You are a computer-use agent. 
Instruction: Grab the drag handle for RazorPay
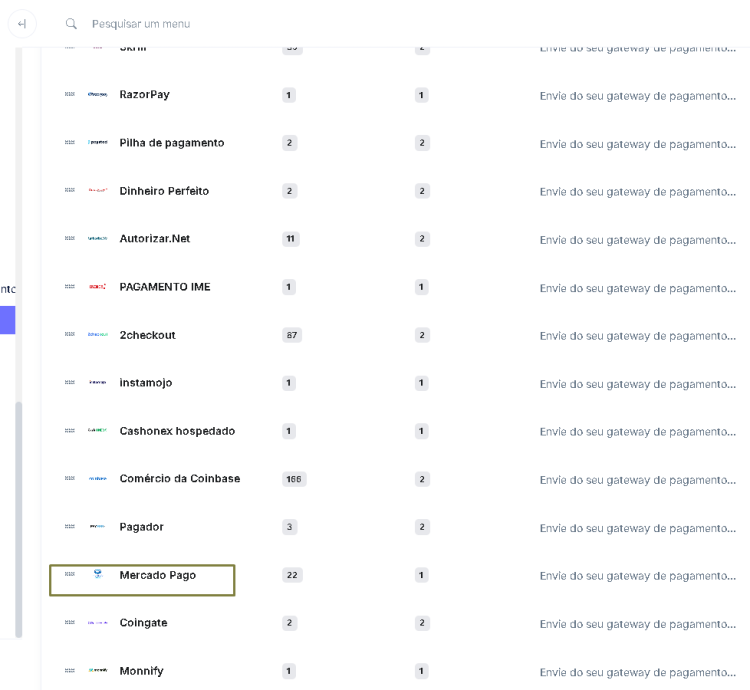[x=69, y=94]
